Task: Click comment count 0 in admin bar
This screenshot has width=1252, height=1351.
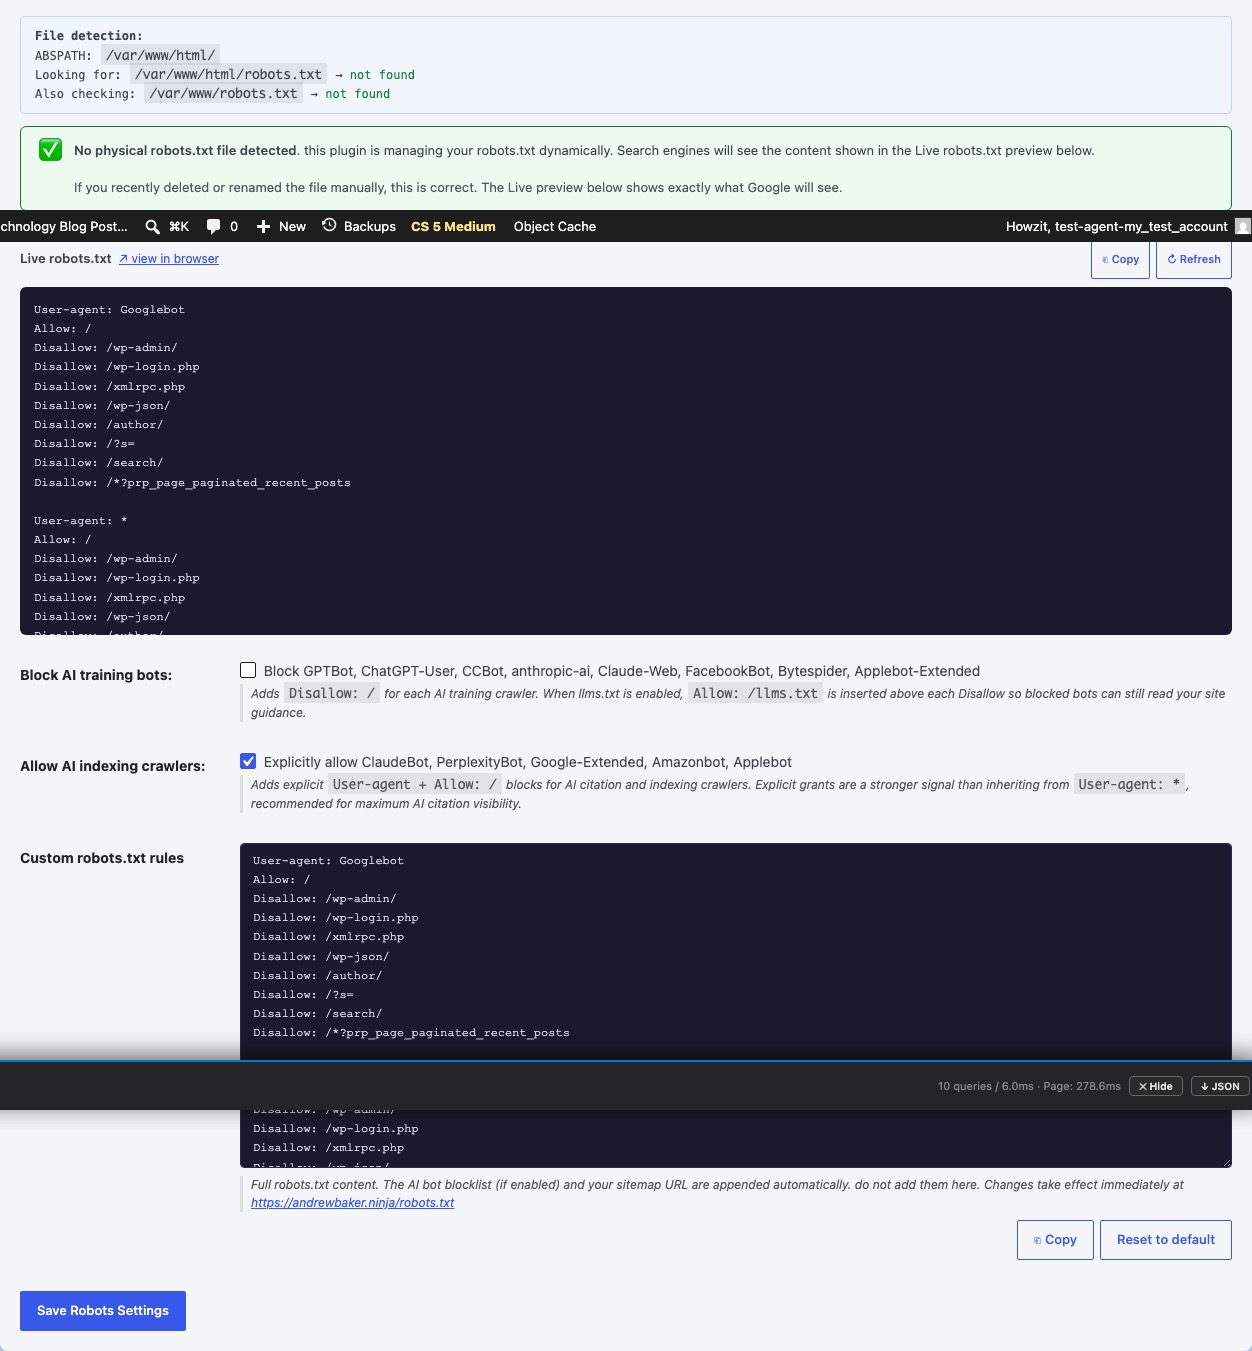Action: tap(234, 227)
